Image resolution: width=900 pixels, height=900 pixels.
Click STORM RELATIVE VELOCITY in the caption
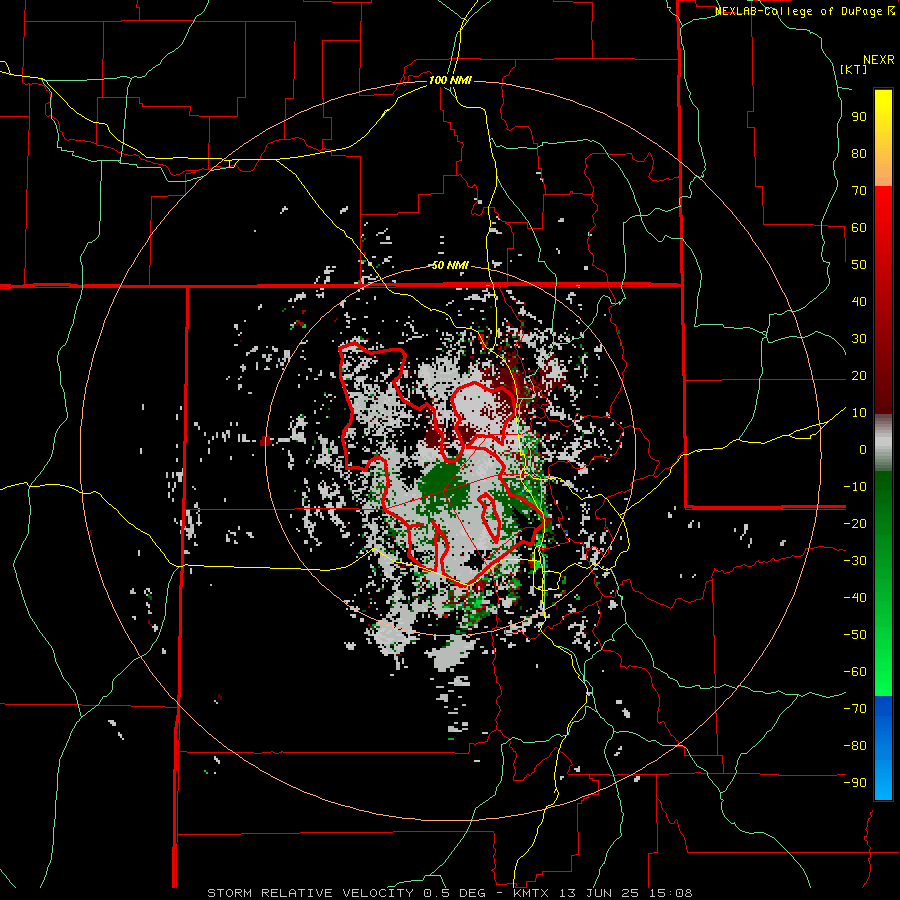(310, 893)
